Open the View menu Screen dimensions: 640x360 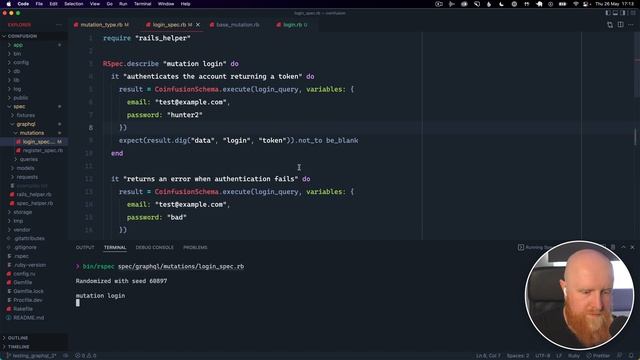pos(95,4)
